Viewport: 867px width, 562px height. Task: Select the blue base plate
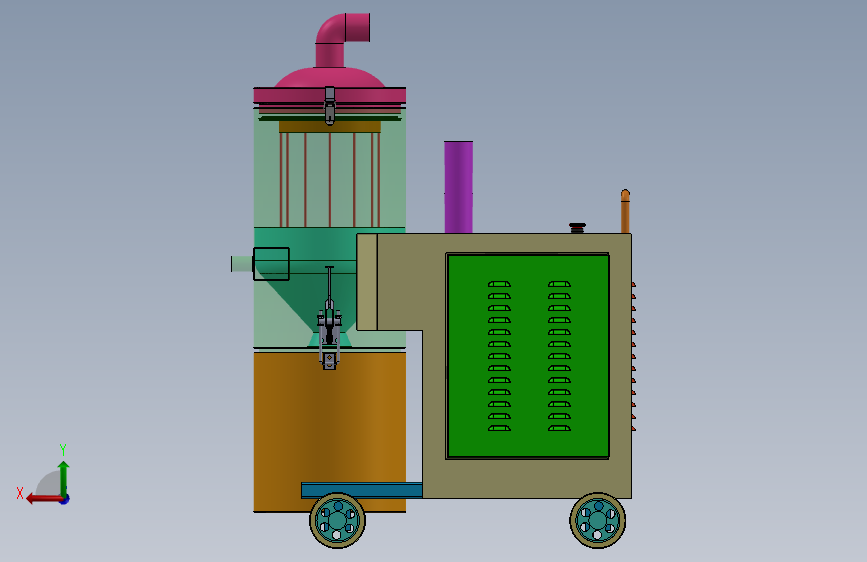[x=362, y=490]
